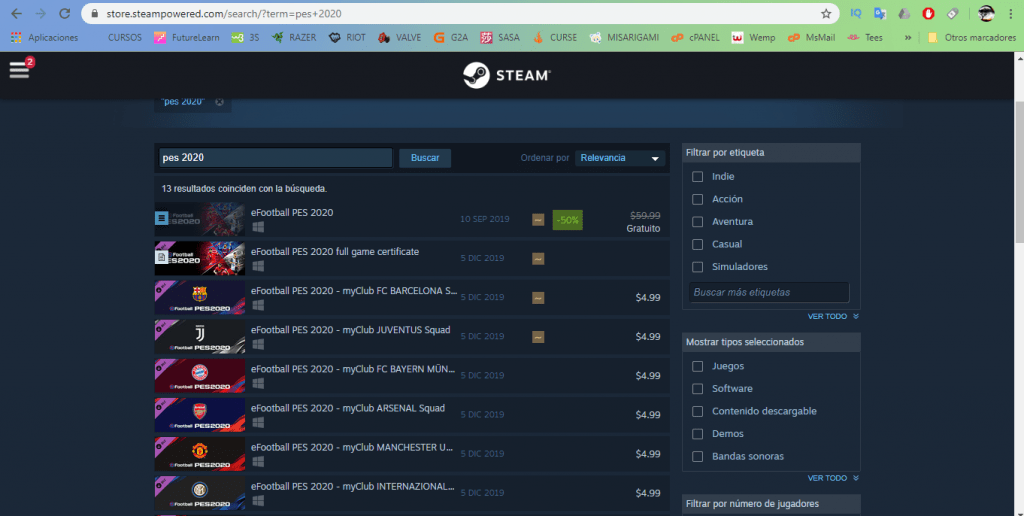Viewport: 1024px width, 516px height.
Task: Expand VER TODO under type filters
Action: tap(833, 477)
